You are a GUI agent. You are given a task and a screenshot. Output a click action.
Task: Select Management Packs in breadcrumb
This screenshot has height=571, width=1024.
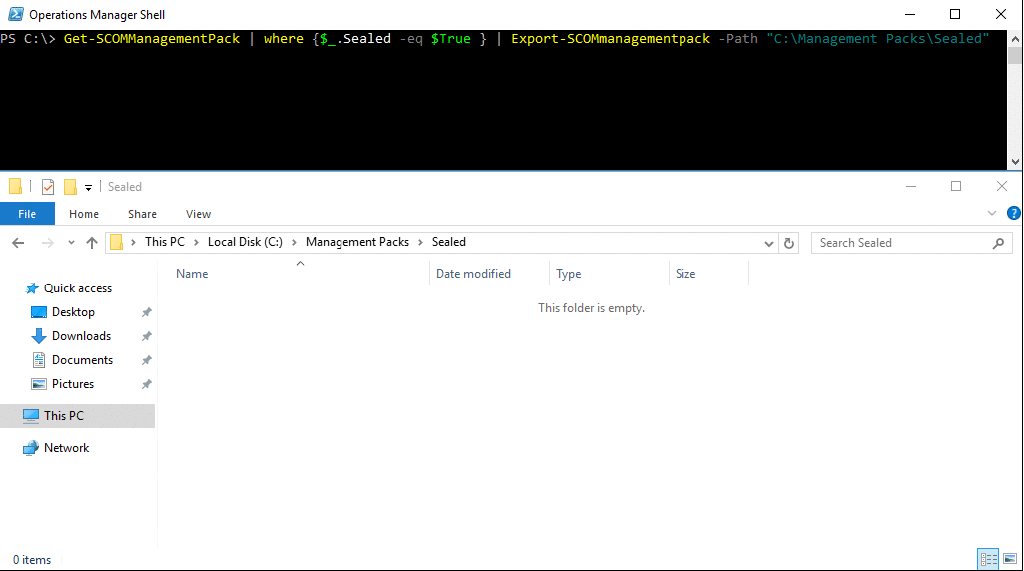[357, 242]
